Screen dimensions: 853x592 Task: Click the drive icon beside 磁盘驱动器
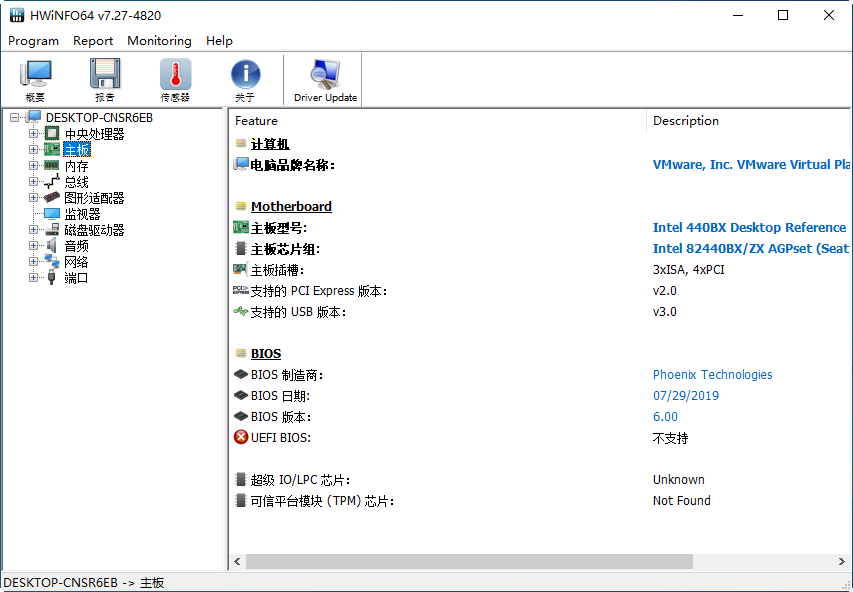[x=52, y=229]
